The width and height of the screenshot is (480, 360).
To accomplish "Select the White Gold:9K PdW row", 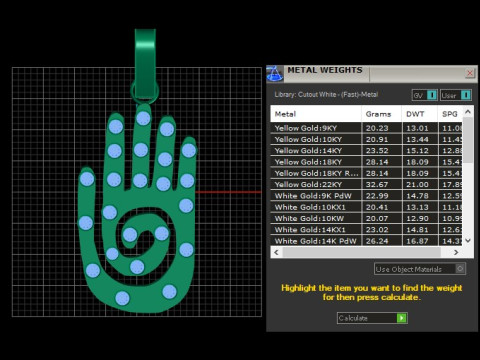I will (x=366, y=196).
